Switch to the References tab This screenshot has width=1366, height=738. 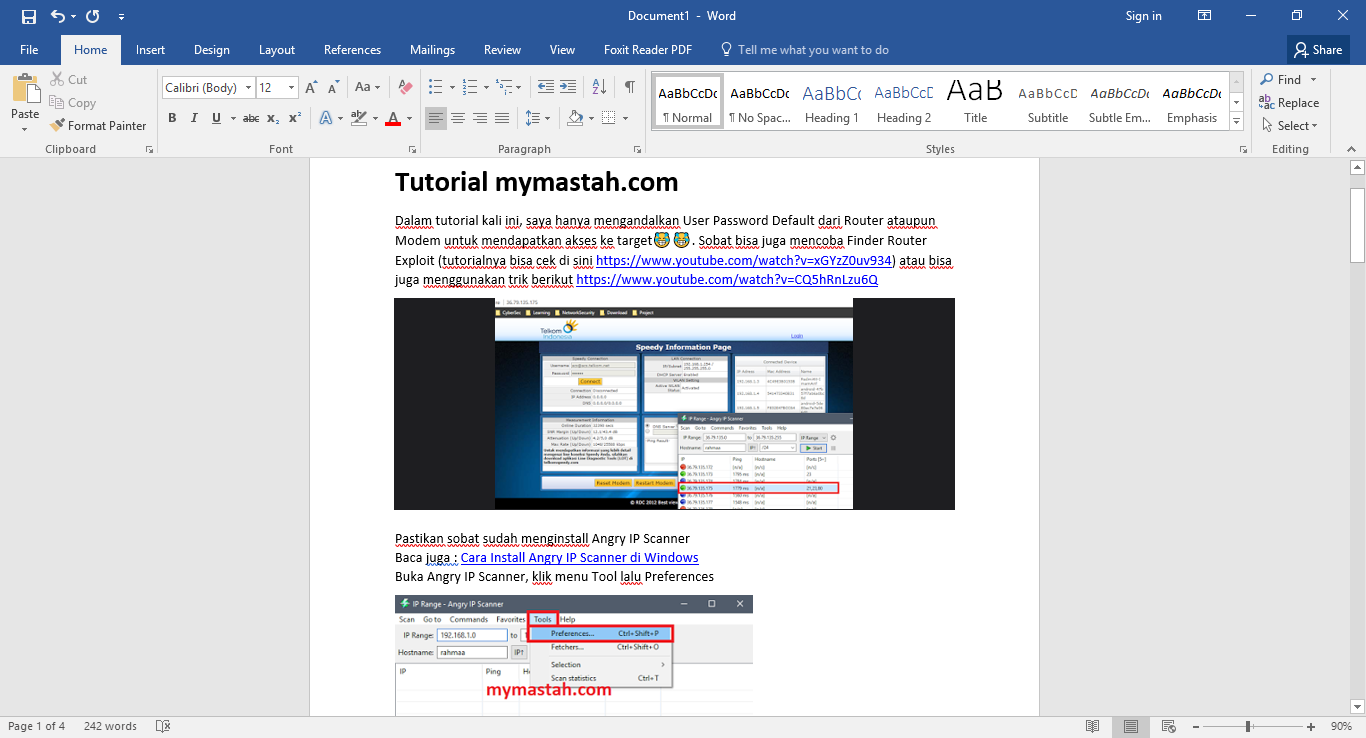click(352, 49)
